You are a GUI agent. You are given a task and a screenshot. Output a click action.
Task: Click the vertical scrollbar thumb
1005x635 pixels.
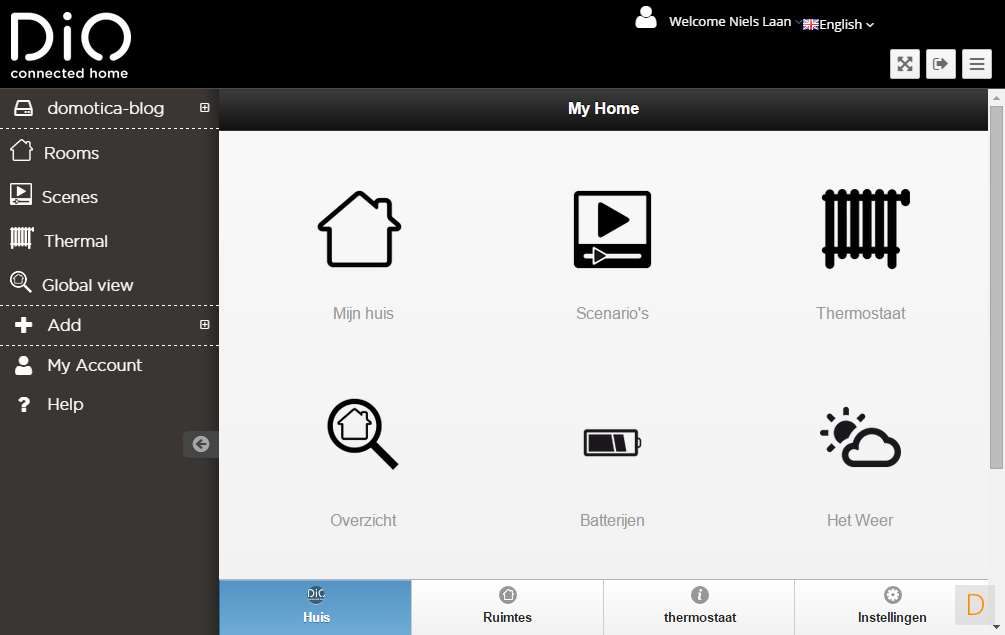click(996, 287)
